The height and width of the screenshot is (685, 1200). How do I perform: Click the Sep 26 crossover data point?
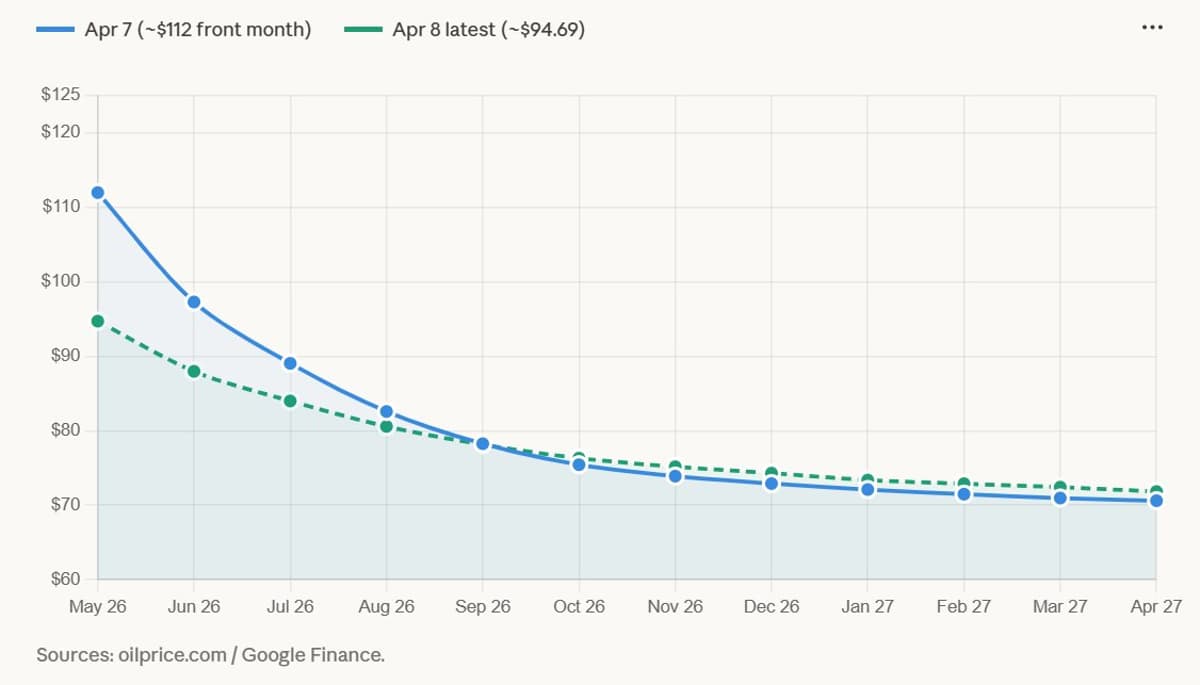[482, 444]
